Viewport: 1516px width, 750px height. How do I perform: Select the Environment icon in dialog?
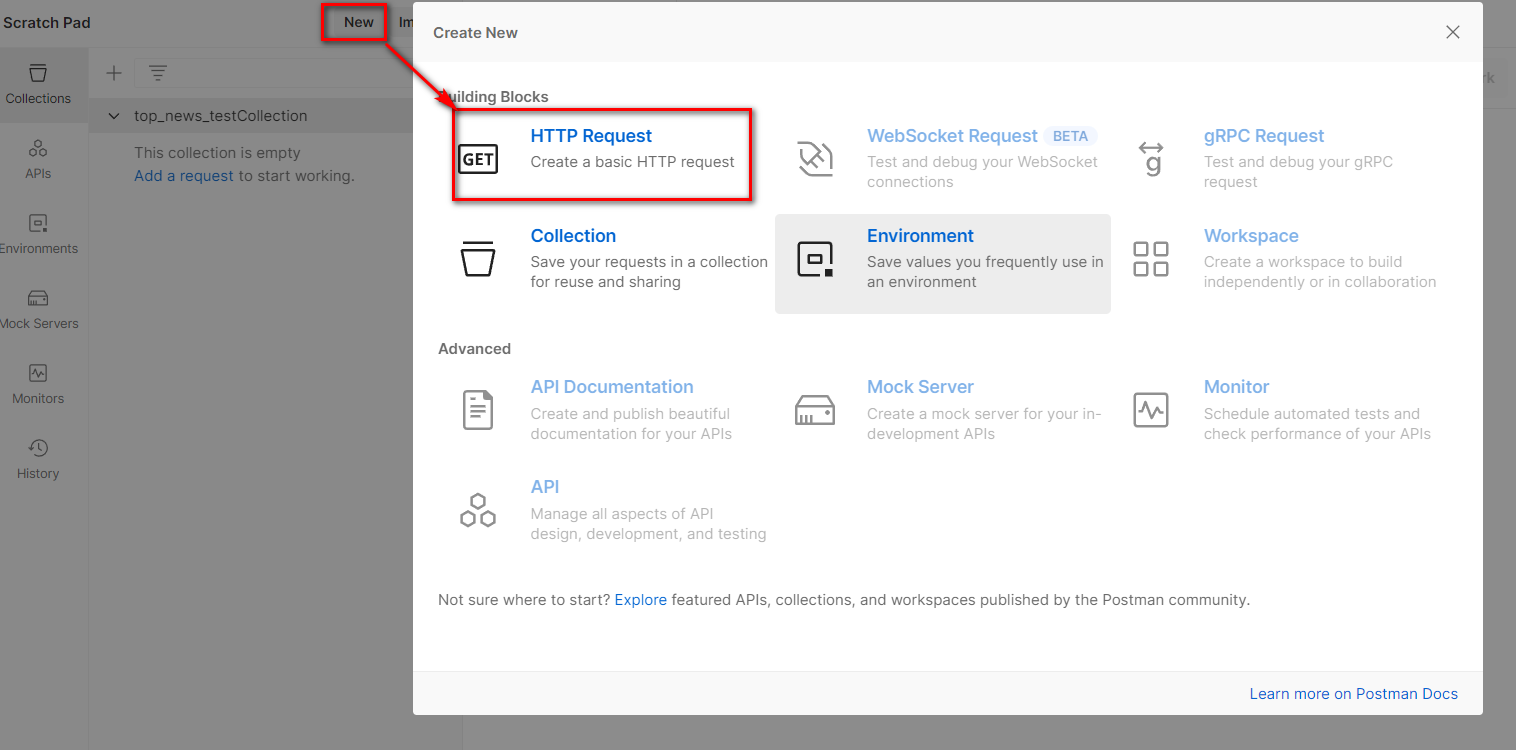815,258
